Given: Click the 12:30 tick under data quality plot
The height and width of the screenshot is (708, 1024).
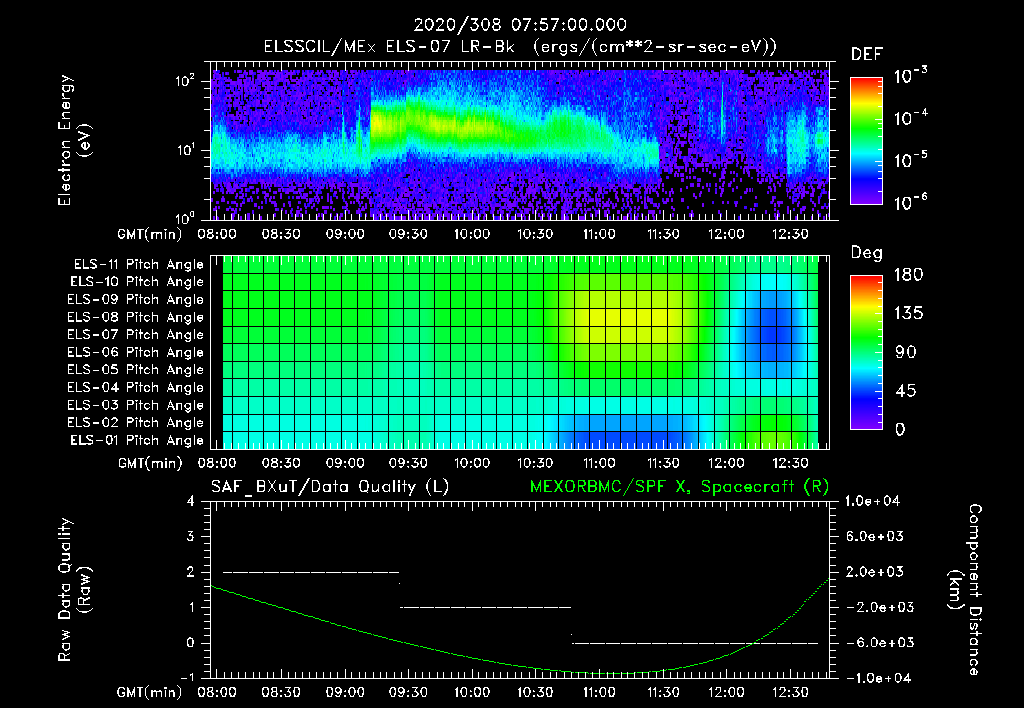Looking at the screenshot, I should coord(790,692).
